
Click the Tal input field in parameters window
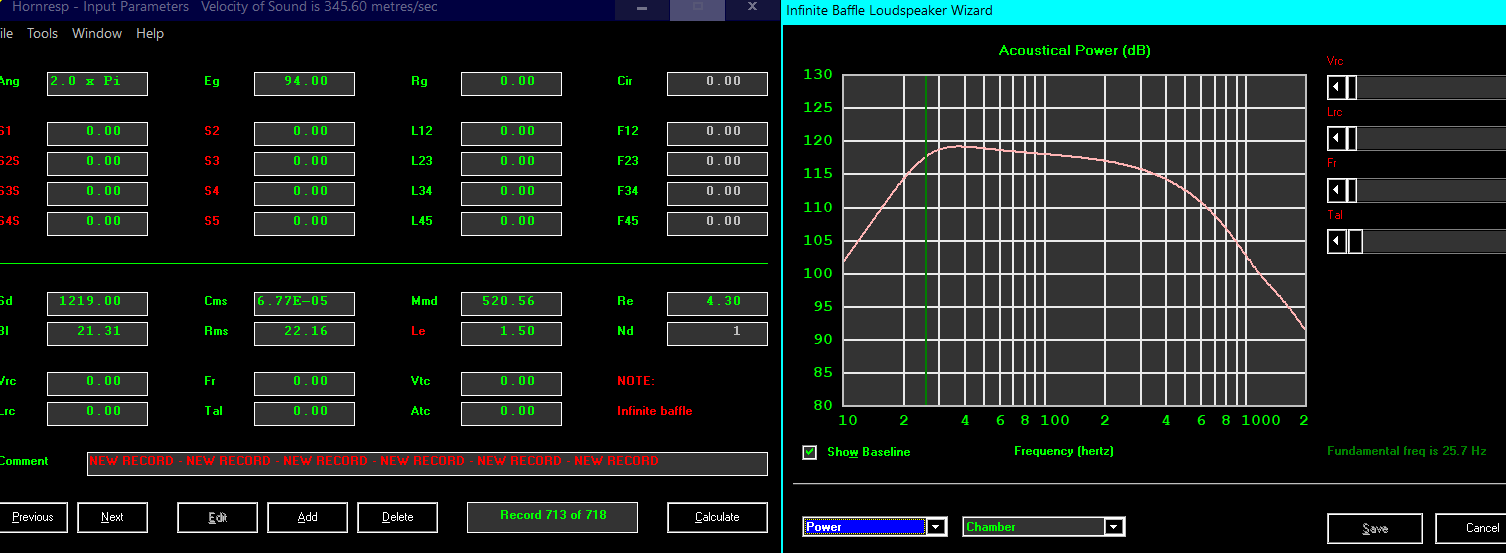pyautogui.click(x=304, y=413)
